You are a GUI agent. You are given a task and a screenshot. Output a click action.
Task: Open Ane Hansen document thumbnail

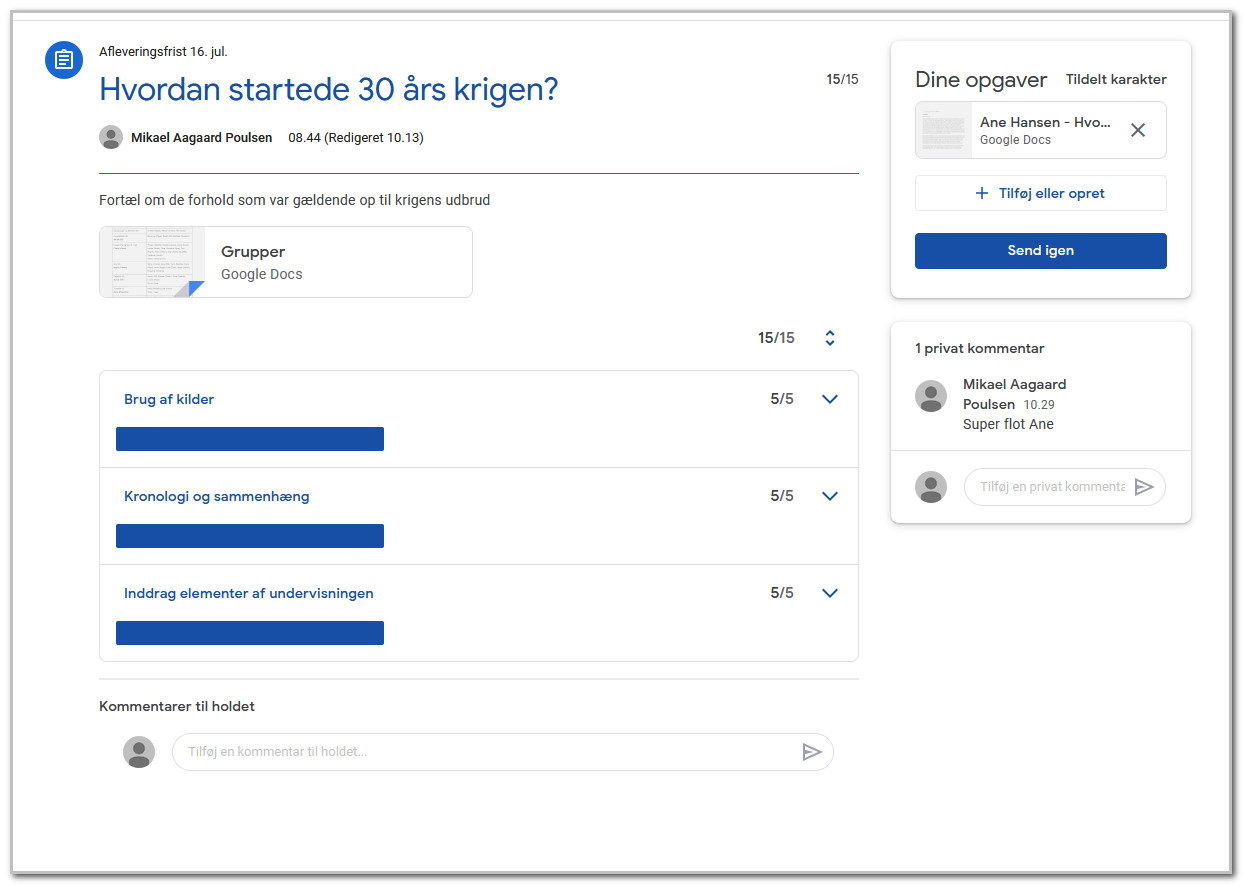(x=944, y=130)
